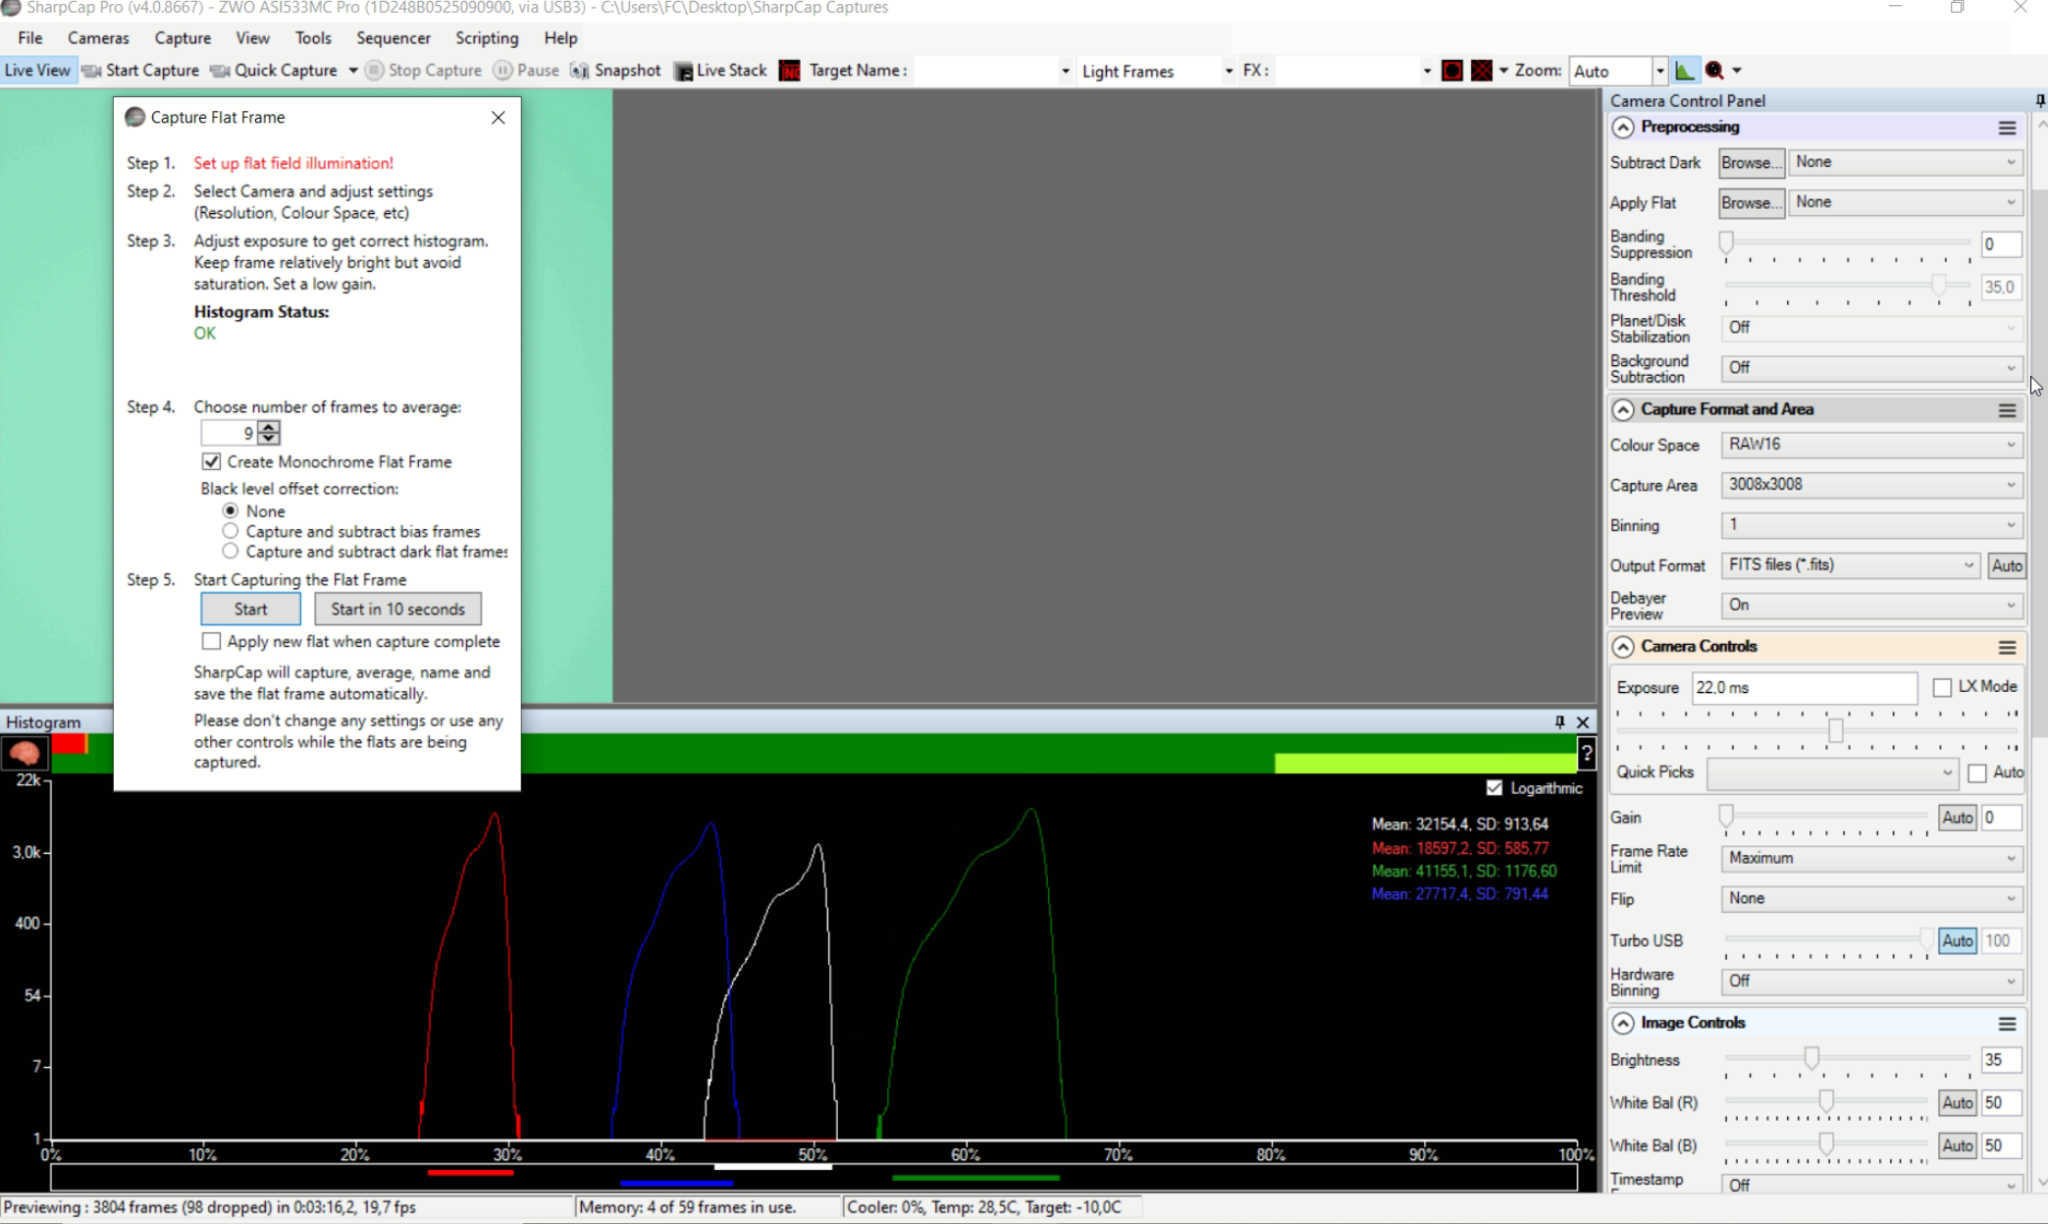Toggle the Turbo USB Auto button
The width and height of the screenshot is (2048, 1224).
click(1957, 941)
